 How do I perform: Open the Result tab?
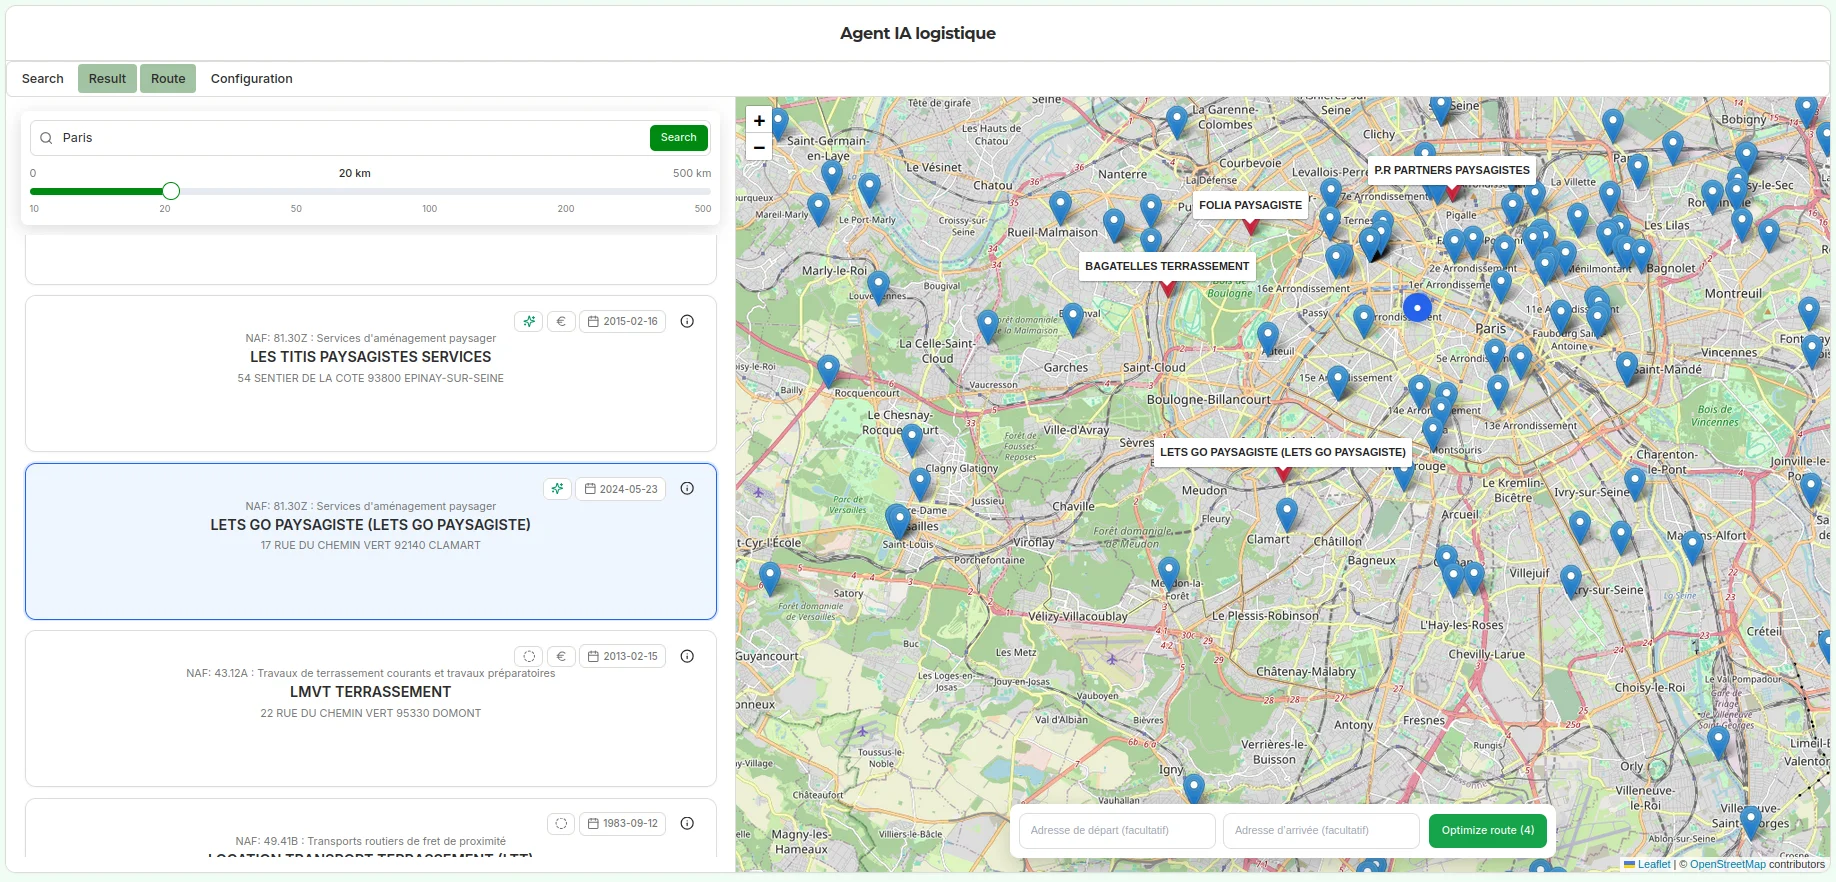coord(107,79)
